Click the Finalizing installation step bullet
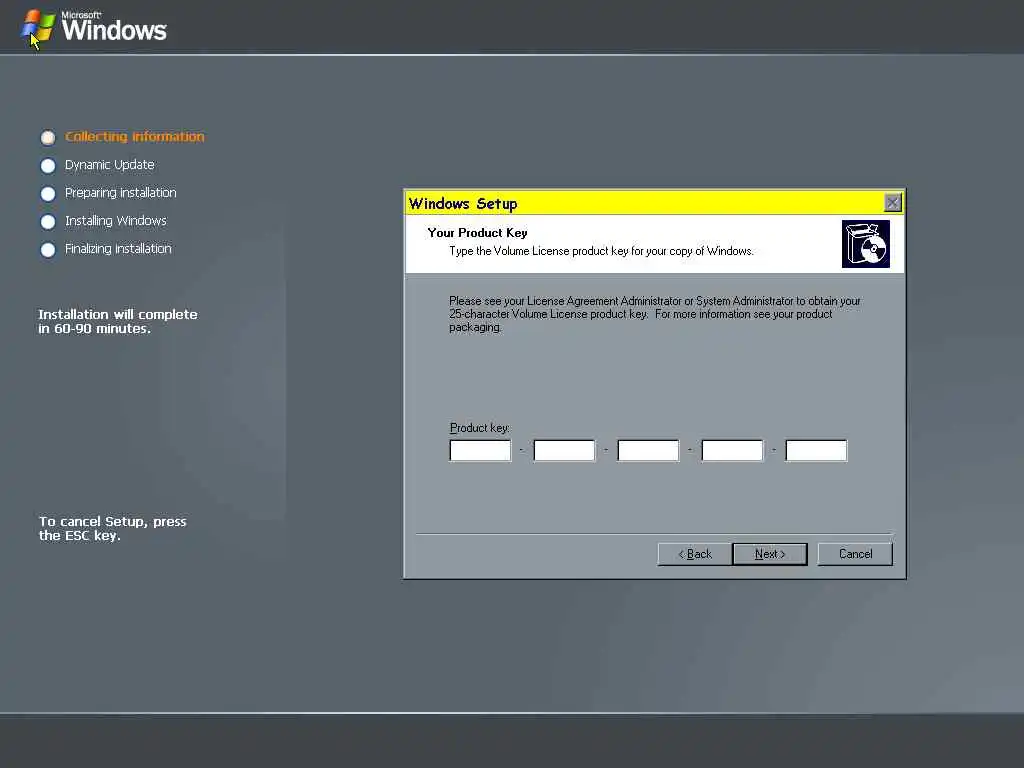This screenshot has height=768, width=1024. [x=48, y=250]
